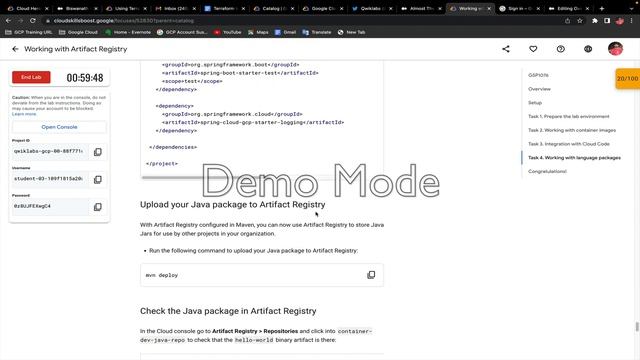Image resolution: width=640 pixels, height=360 pixels.
Task: Jump to GSP1076 in outline
Action: coord(538,75)
